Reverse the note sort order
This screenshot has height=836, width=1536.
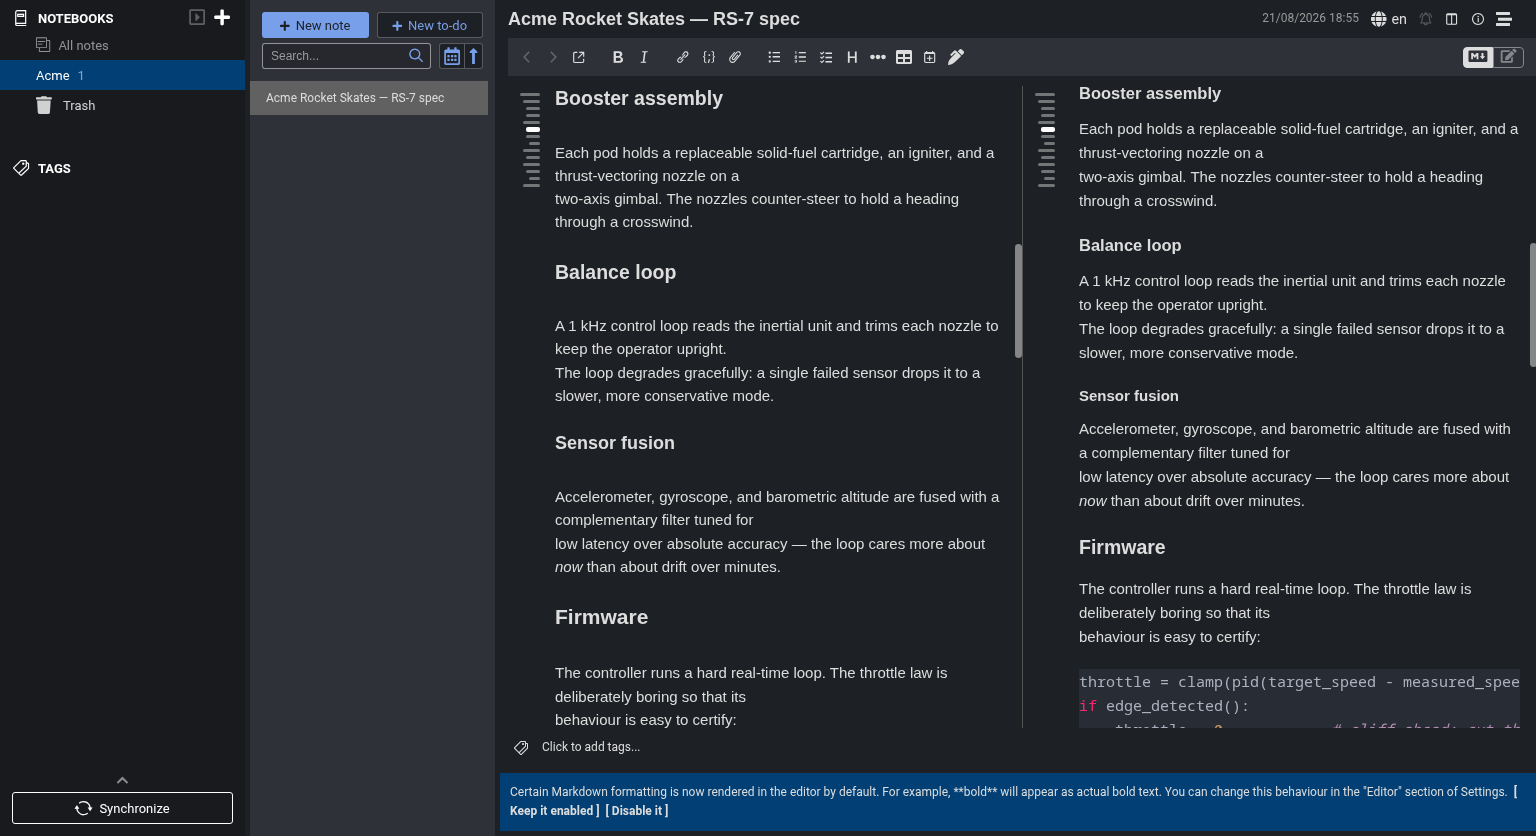474,56
